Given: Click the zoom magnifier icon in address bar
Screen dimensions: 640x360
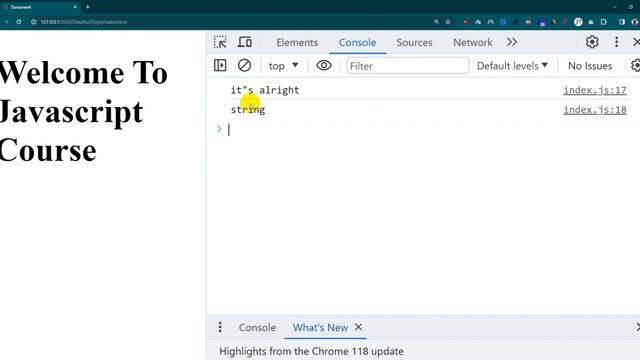Looking at the screenshot, I should click(x=436, y=22).
